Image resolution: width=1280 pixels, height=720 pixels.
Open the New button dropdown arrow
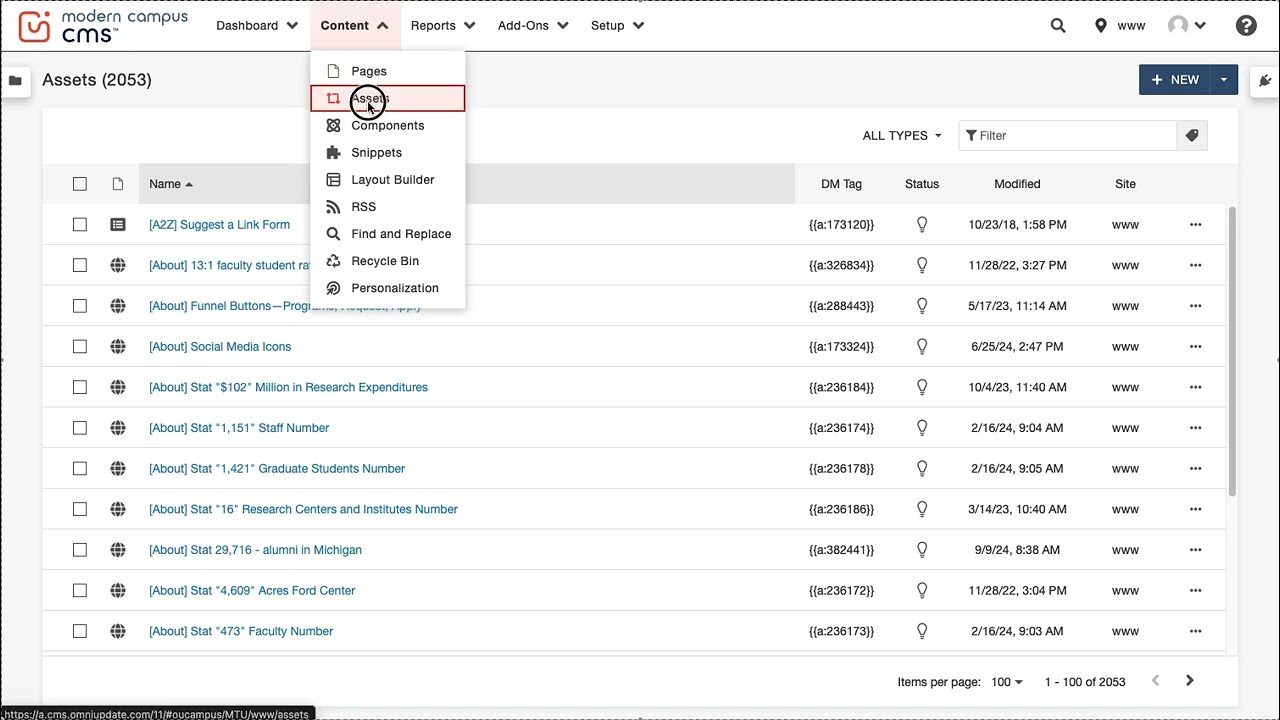coord(1224,80)
